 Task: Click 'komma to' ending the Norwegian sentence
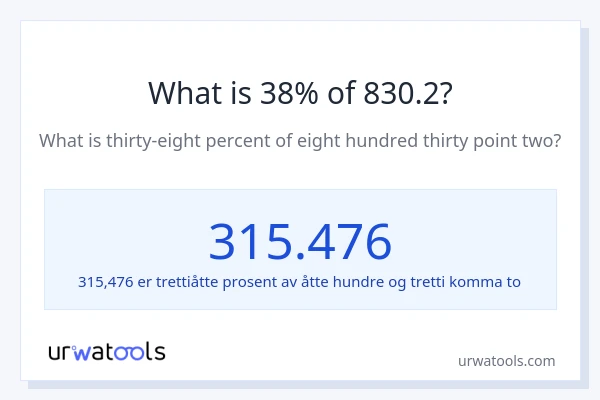click(490, 282)
